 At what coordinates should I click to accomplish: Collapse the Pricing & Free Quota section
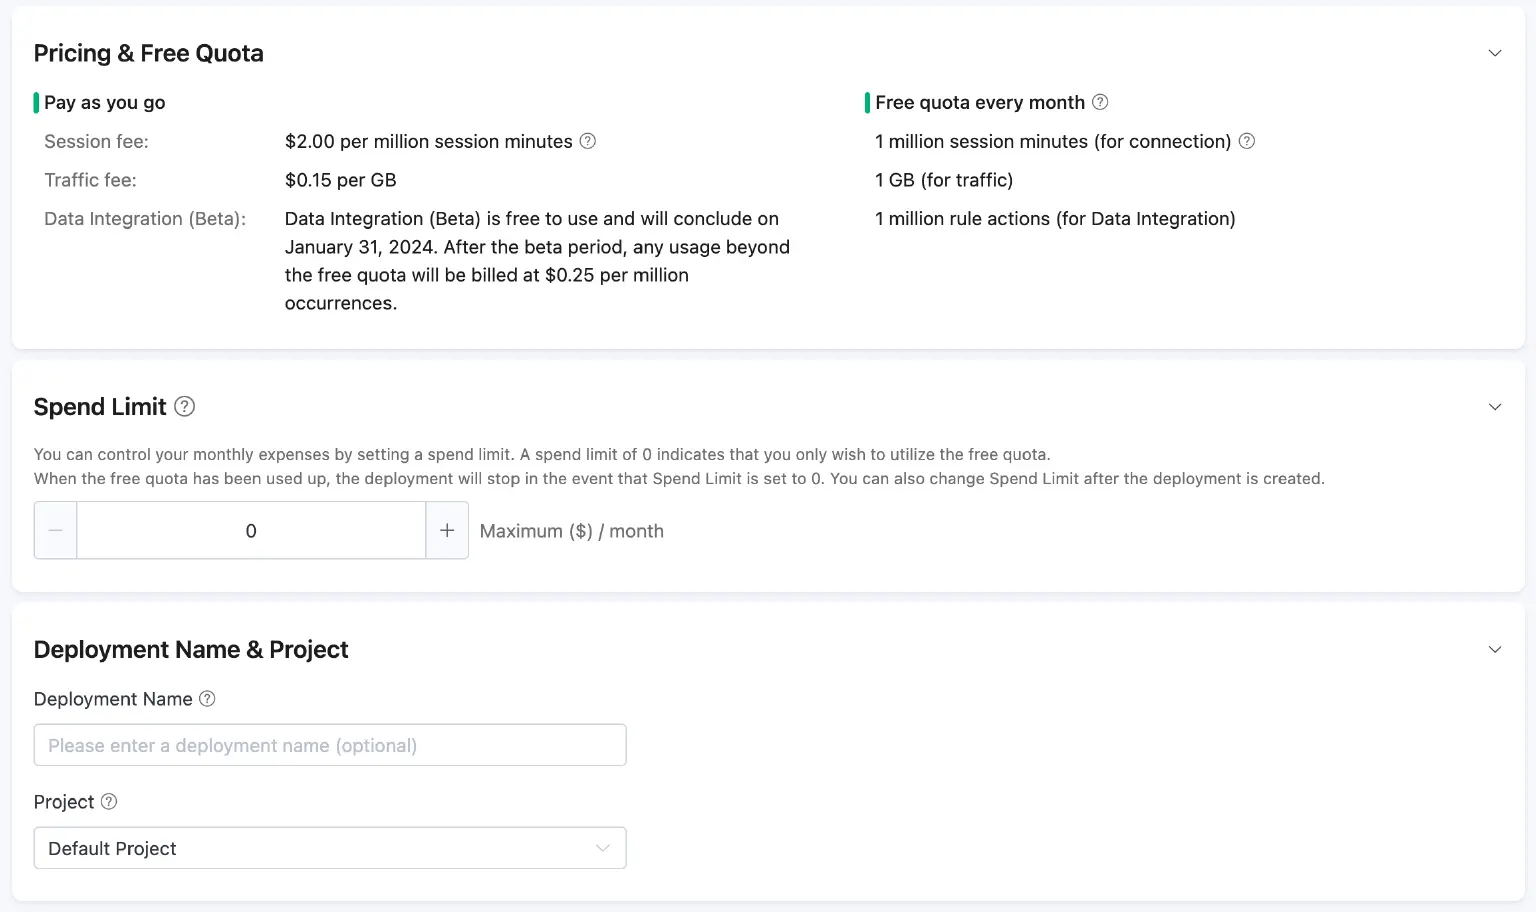tap(1494, 52)
